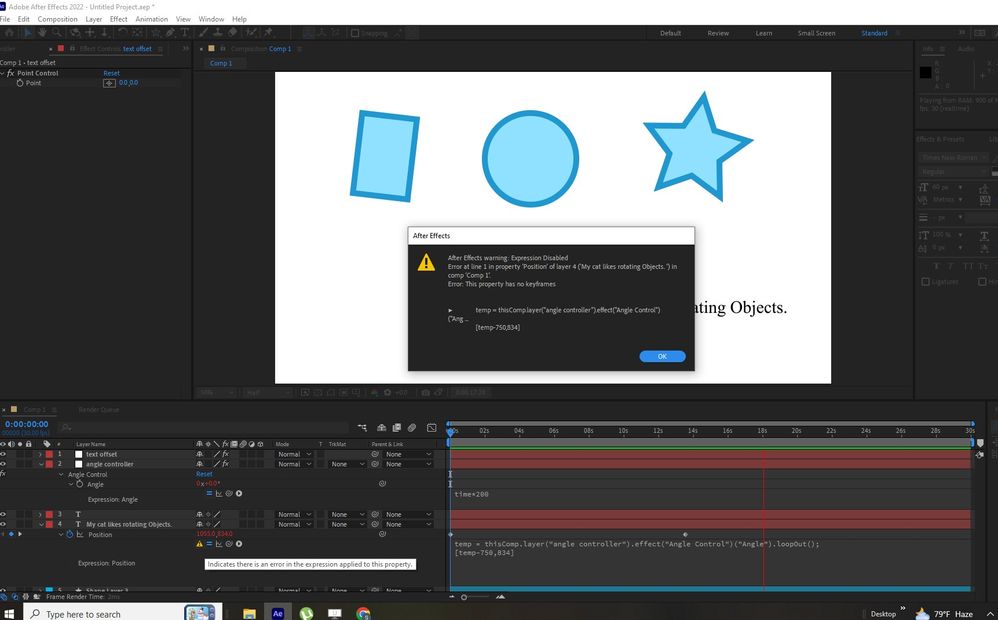Toggle the fx switch on the text offset layer
Image resolution: width=998 pixels, height=620 pixels.
tap(225, 454)
